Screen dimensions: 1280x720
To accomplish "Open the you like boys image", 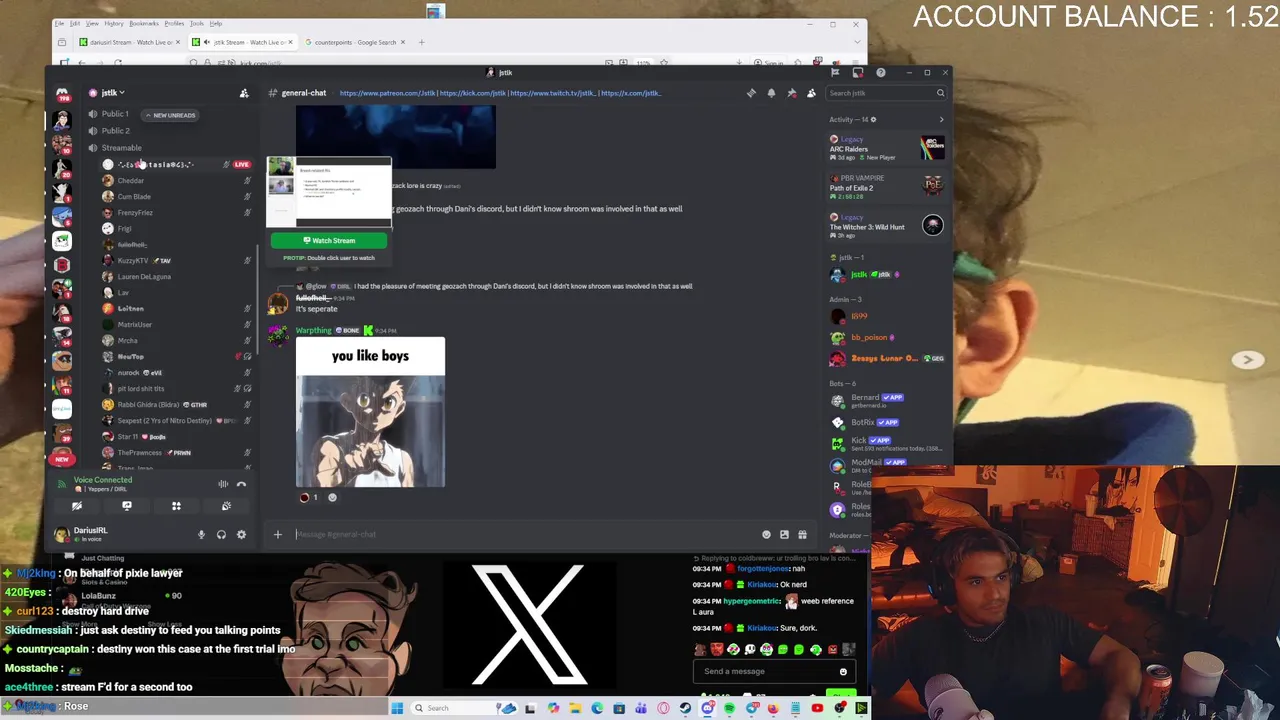I will (370, 412).
